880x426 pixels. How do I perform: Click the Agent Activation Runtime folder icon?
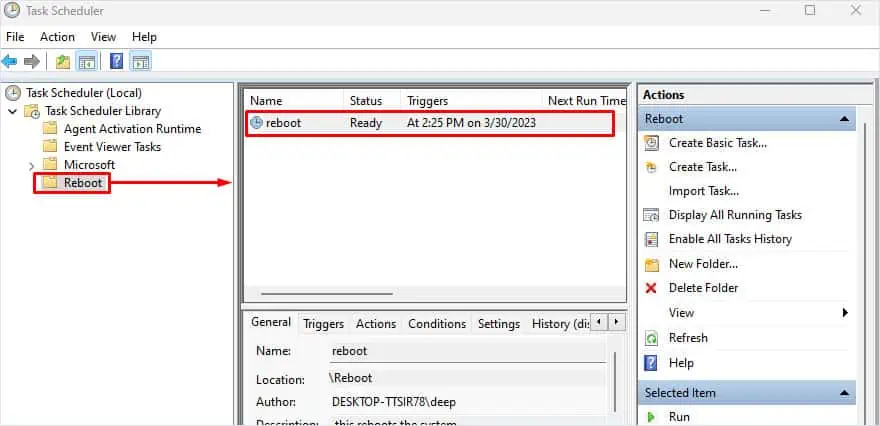tap(51, 129)
